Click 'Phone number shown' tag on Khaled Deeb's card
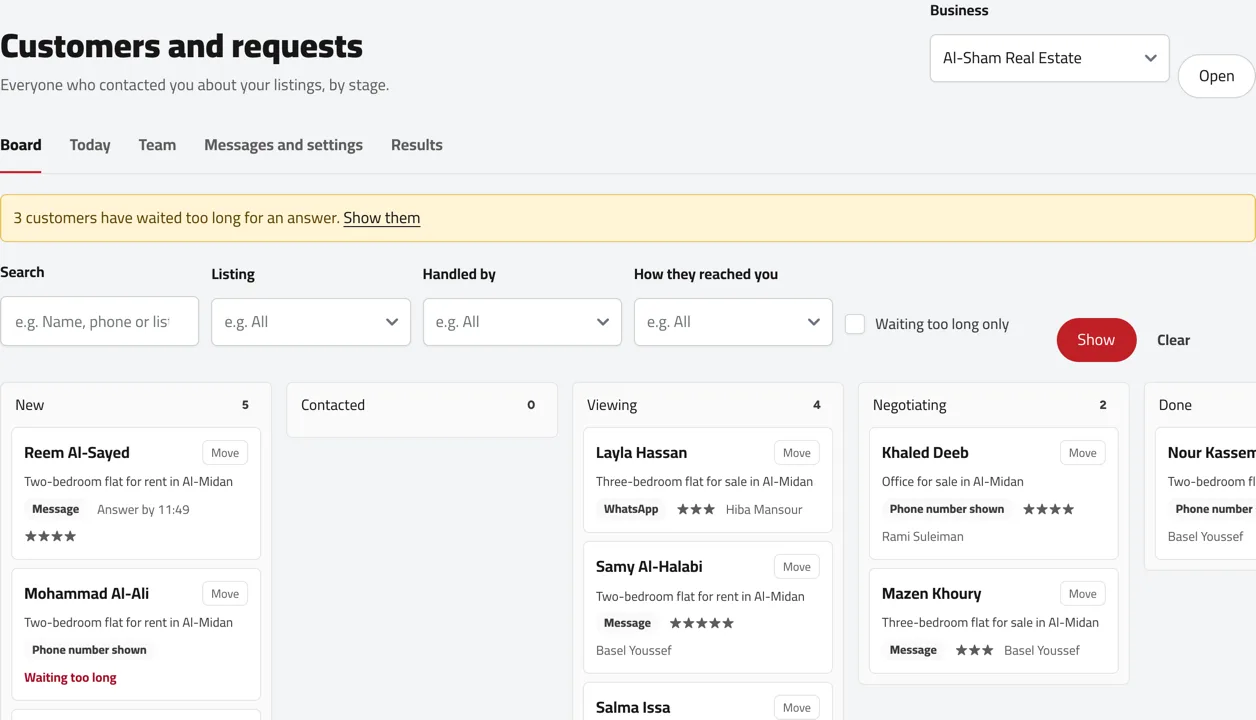 [x=947, y=509]
